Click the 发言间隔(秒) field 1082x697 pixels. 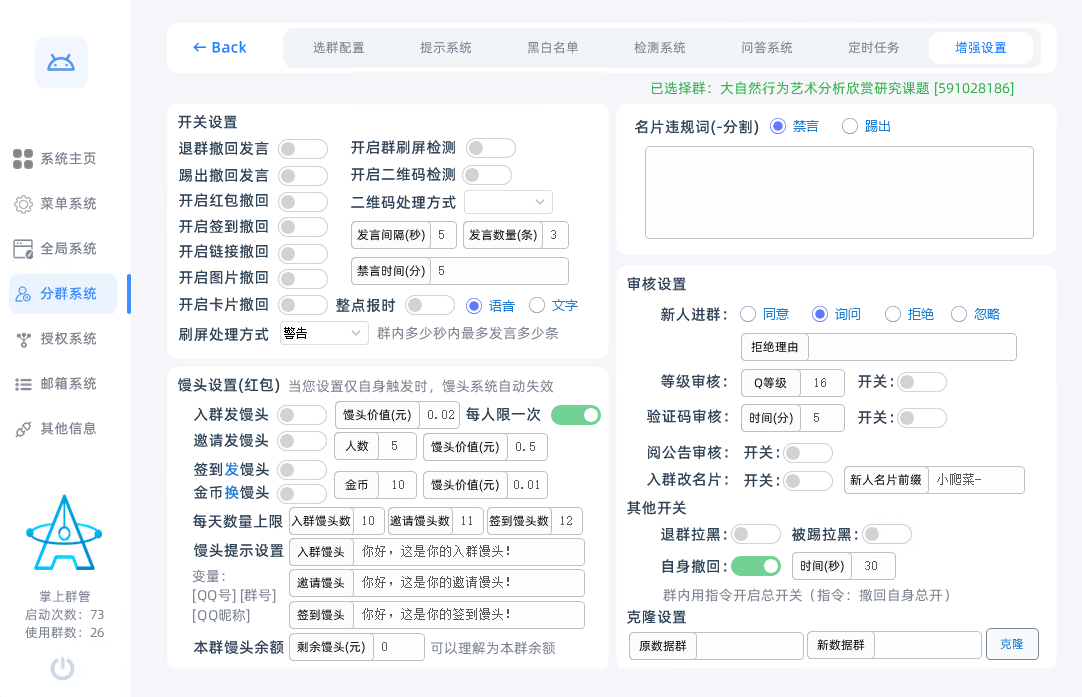(443, 235)
